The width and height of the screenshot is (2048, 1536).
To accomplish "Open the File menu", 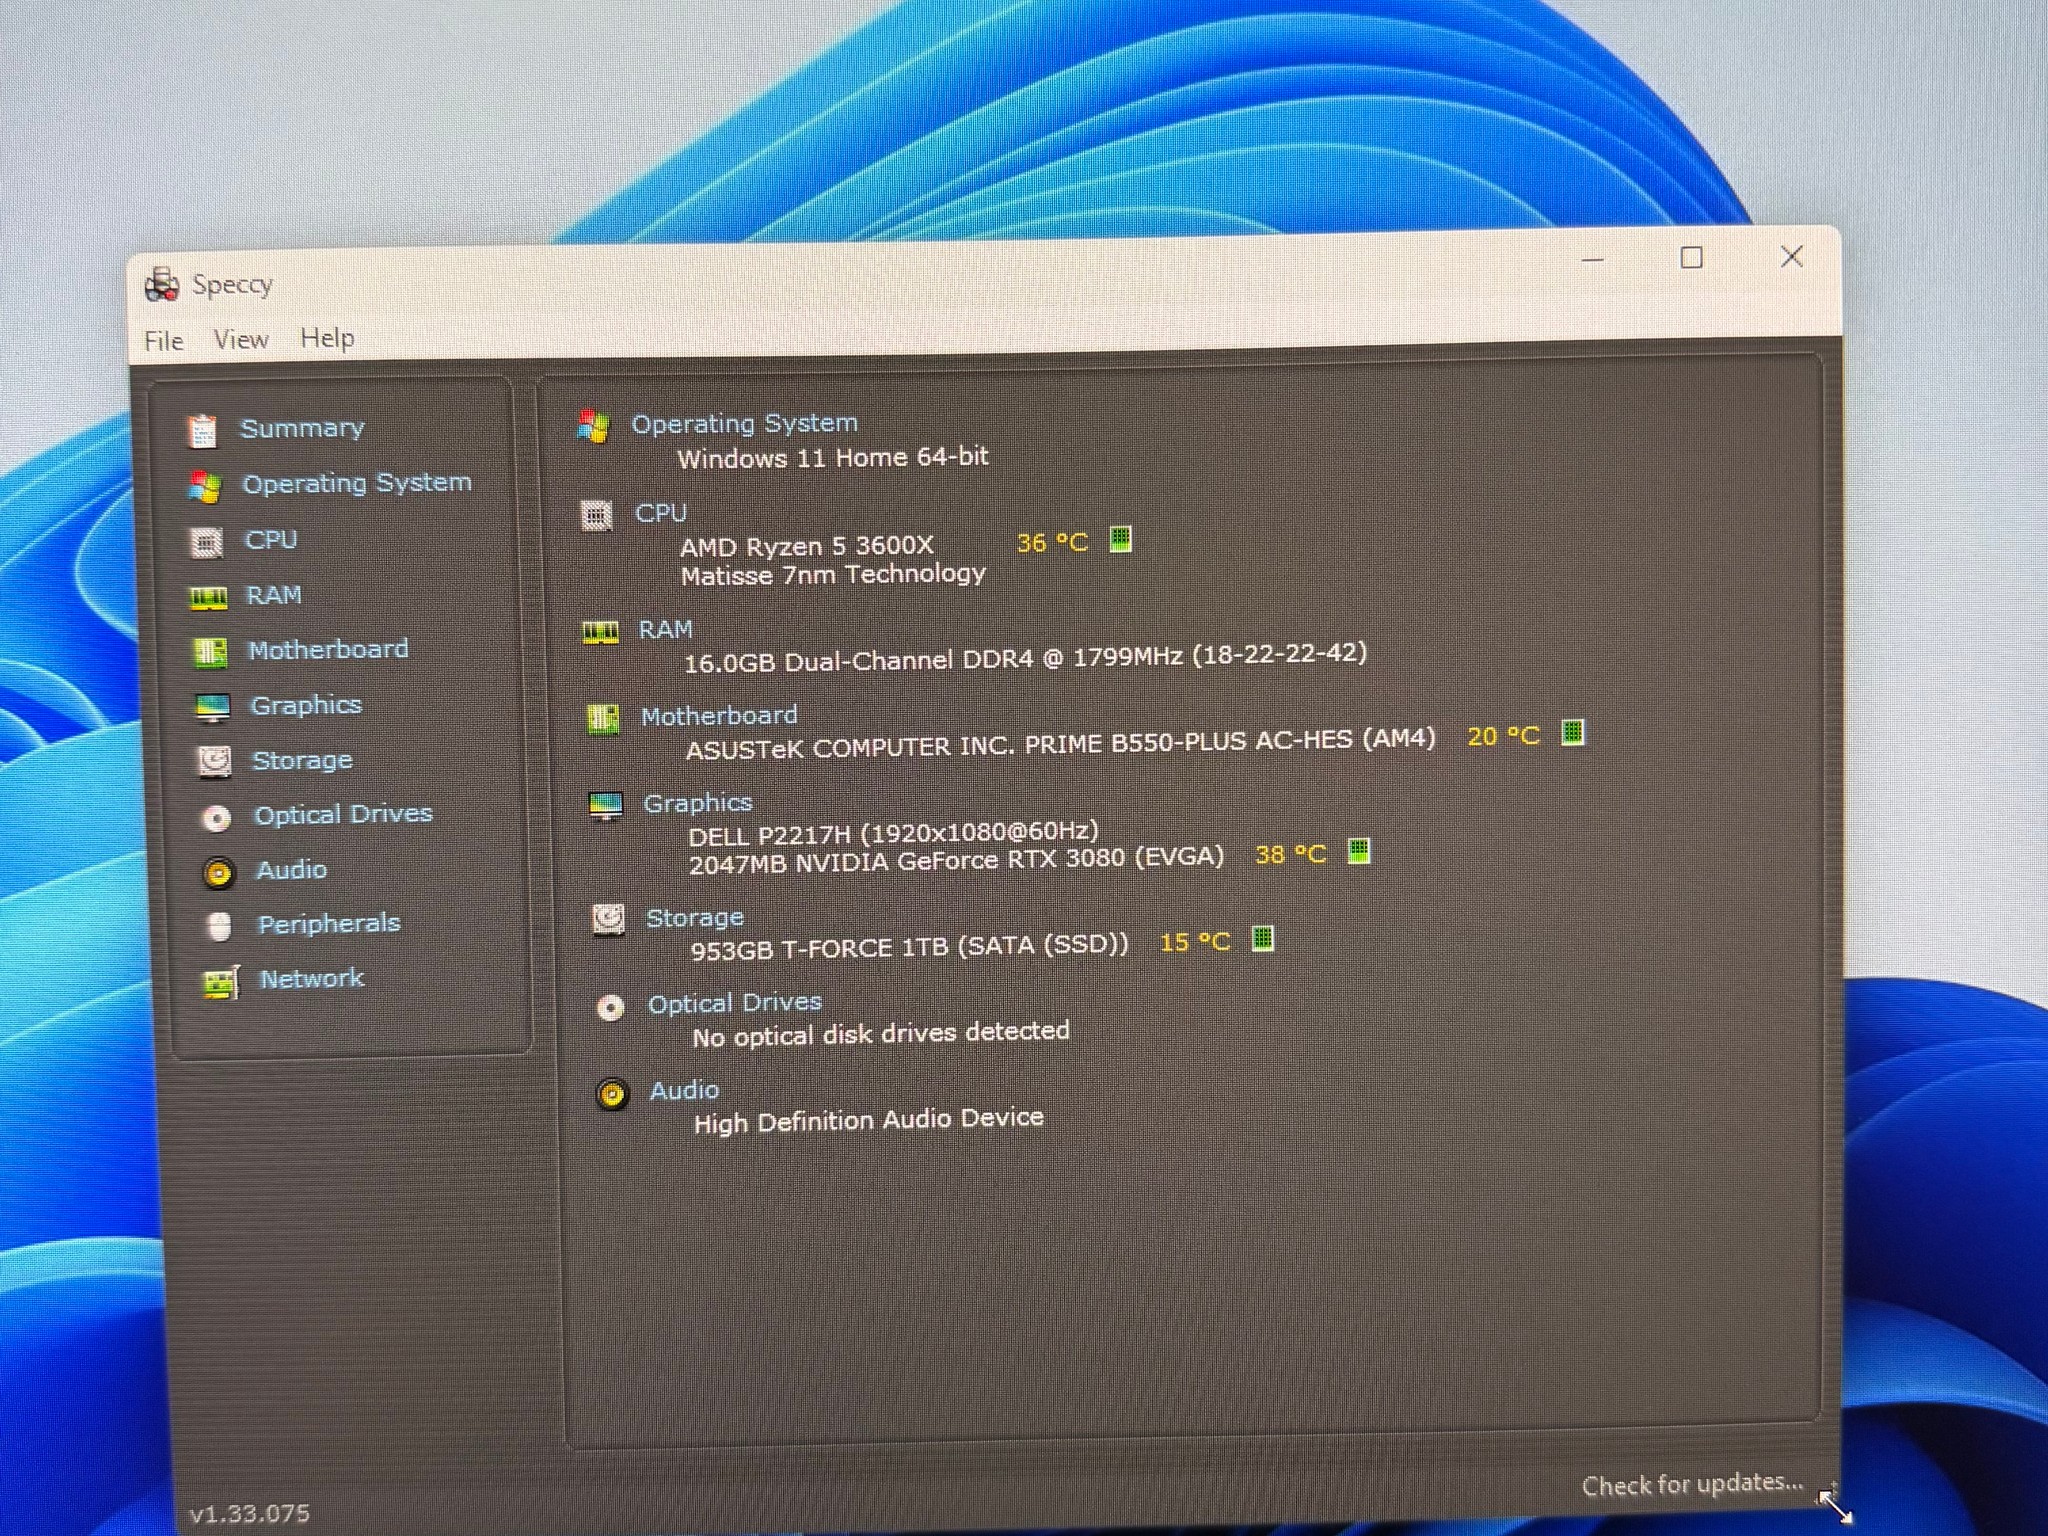I will tap(164, 341).
